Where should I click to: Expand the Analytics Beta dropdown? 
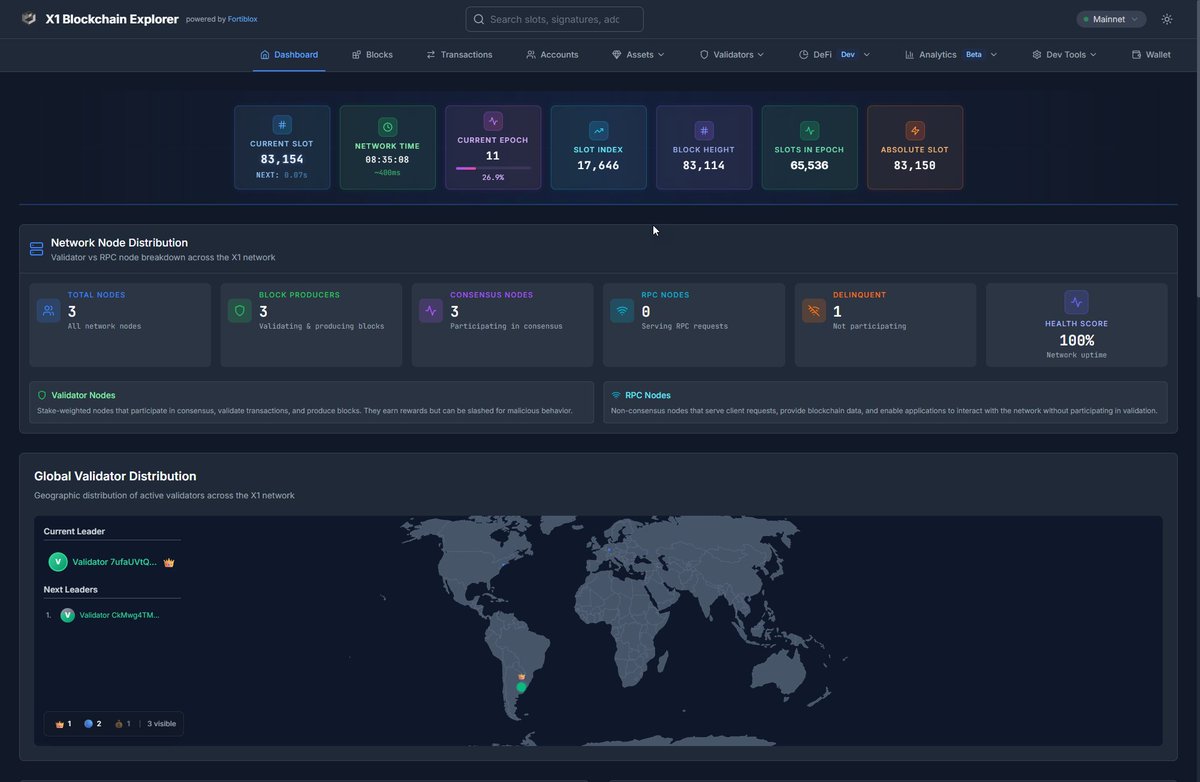946,55
